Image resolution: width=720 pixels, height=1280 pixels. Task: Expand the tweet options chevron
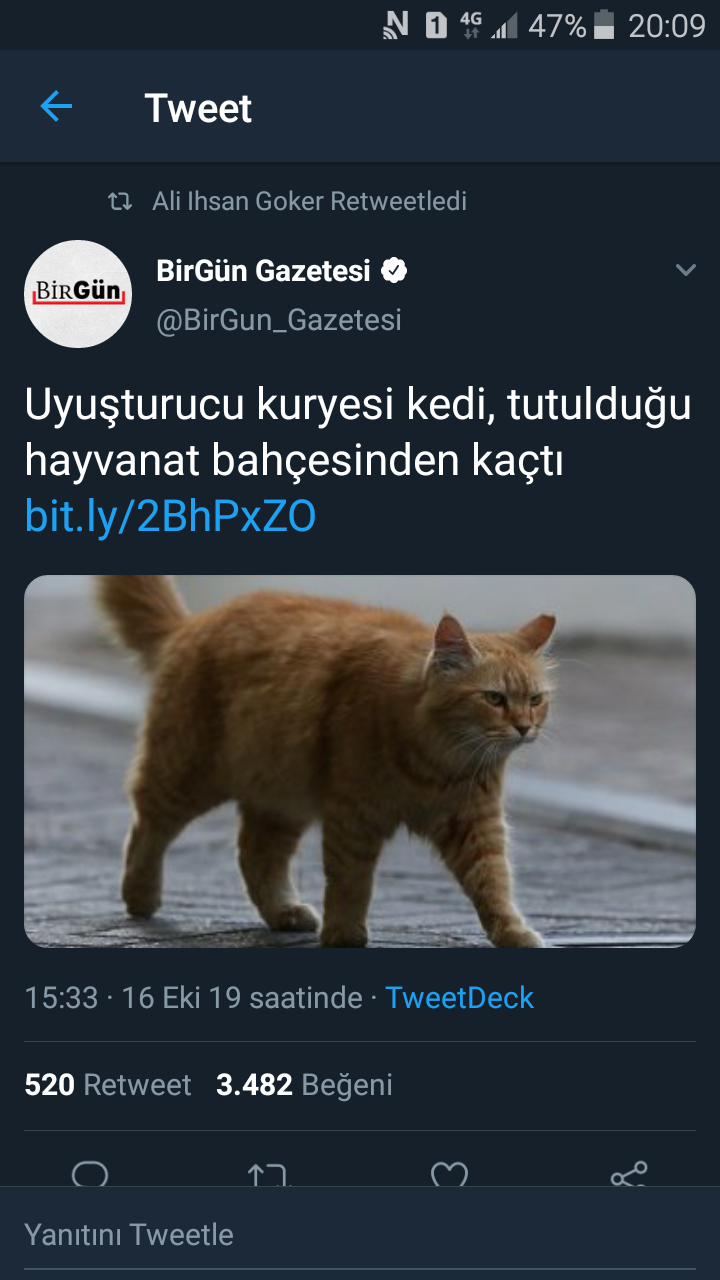click(x=685, y=270)
